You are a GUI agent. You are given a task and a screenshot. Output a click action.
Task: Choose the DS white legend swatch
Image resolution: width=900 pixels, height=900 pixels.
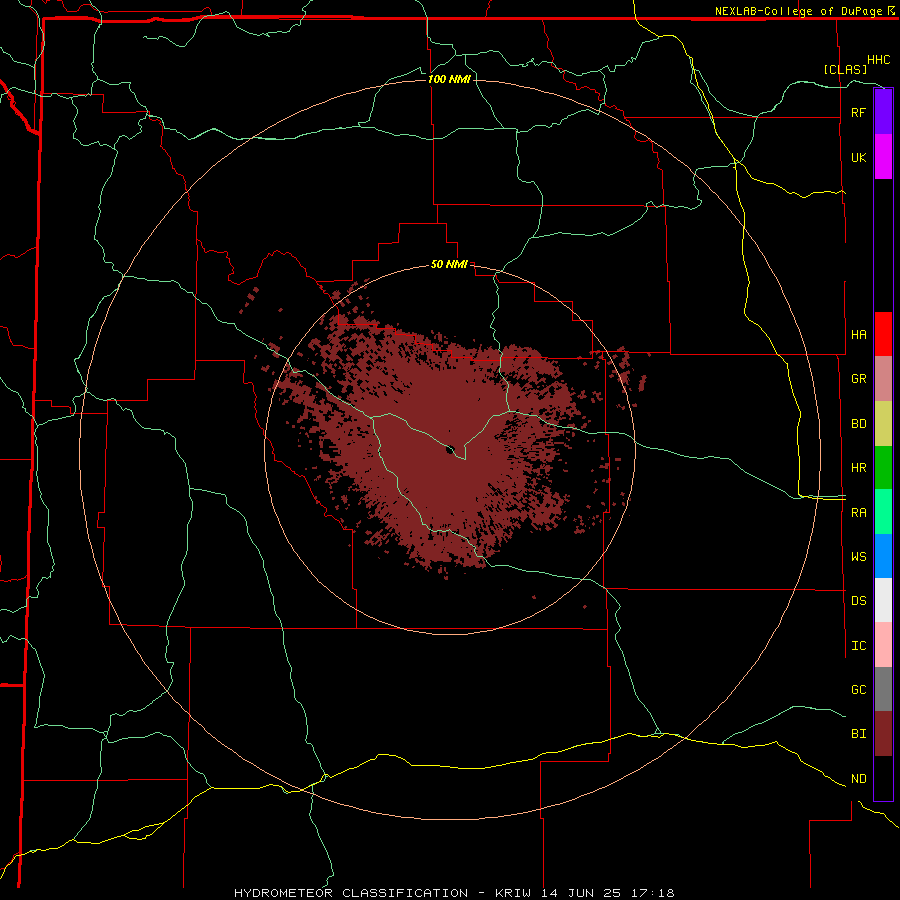click(x=883, y=600)
